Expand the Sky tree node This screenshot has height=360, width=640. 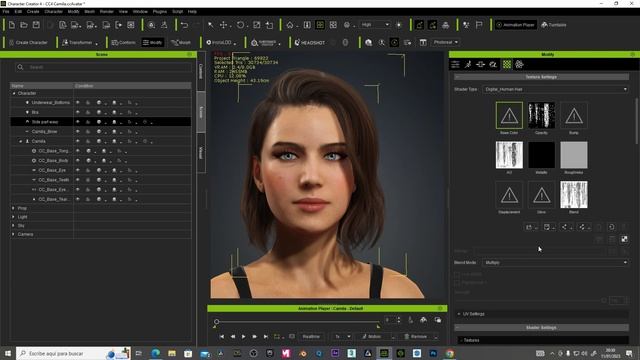click(13, 225)
